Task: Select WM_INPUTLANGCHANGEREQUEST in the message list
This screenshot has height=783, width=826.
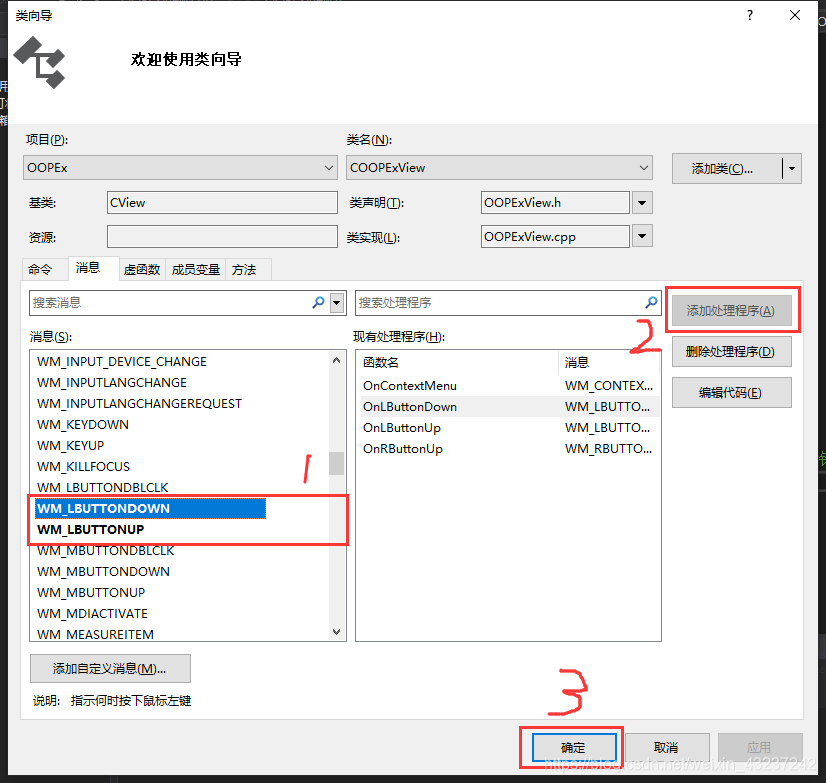Action: [139, 404]
